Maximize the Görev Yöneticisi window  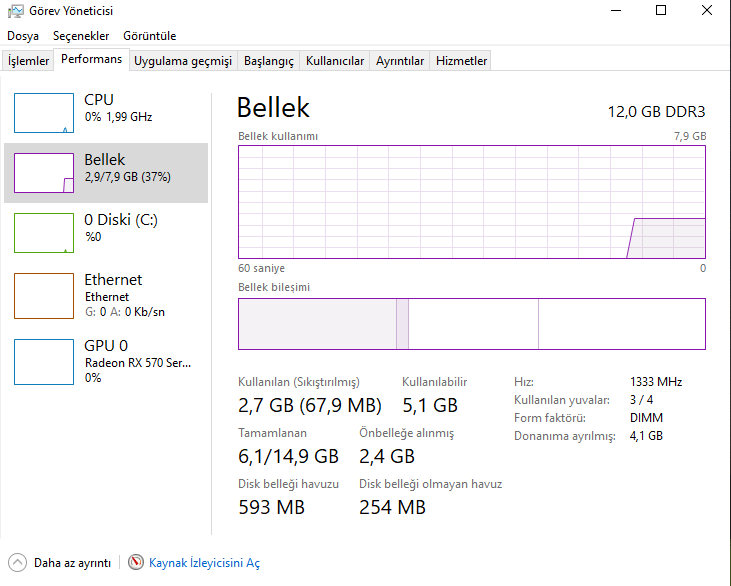tap(661, 11)
